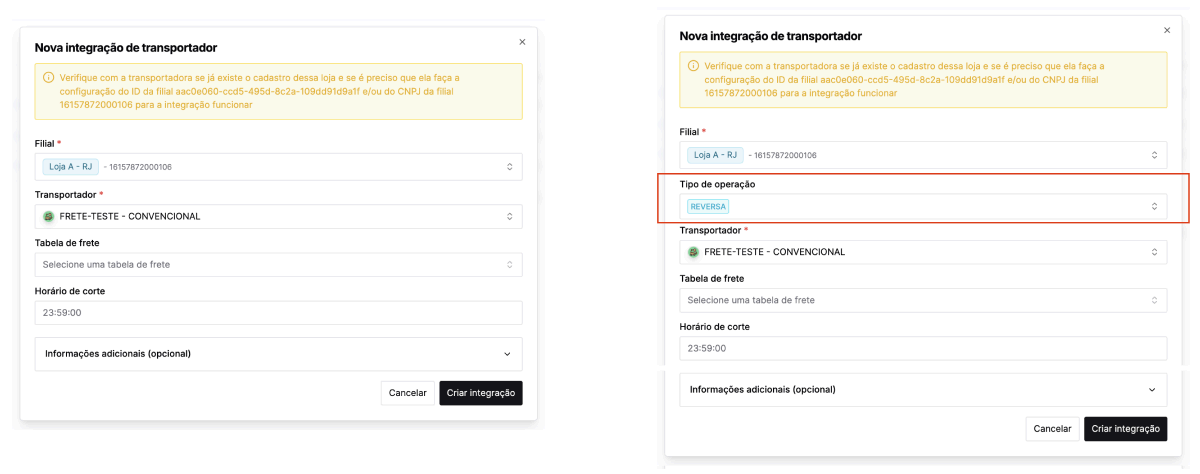Close the right Nova integração dialog
Viewport: 1200px width, 474px height.
1167,31
